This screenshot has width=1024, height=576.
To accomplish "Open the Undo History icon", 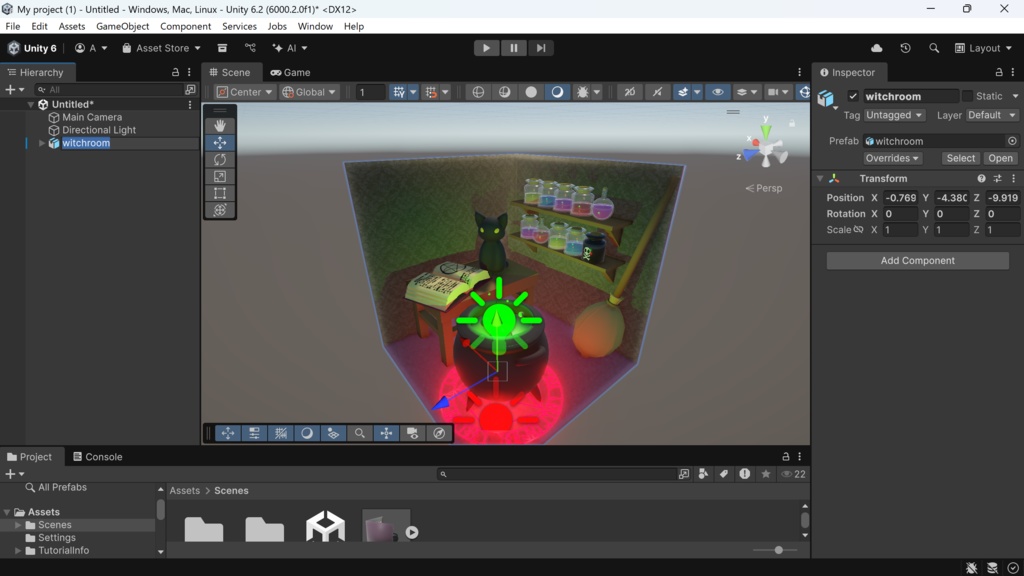I will [905, 48].
